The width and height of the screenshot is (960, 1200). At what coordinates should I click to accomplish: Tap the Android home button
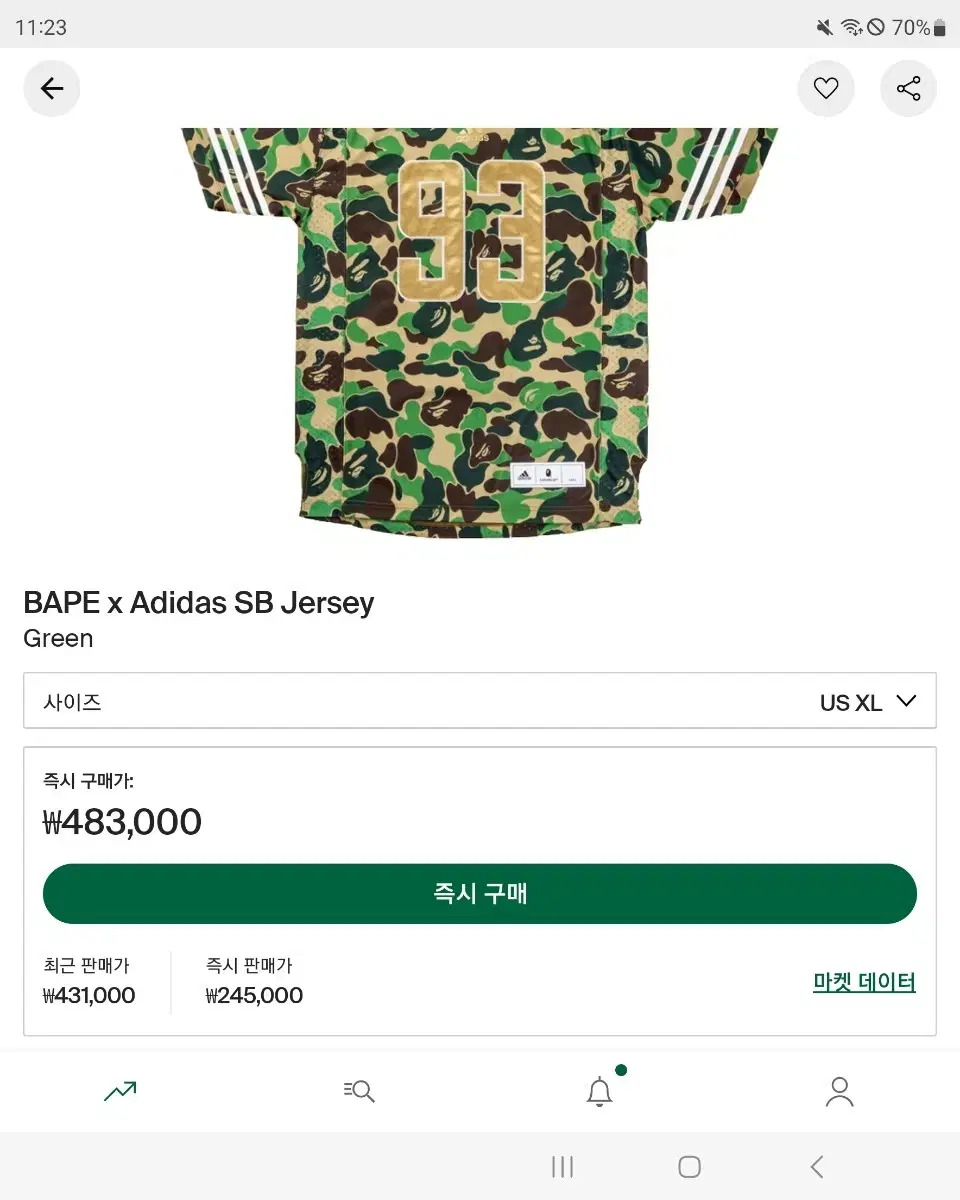tap(689, 1166)
